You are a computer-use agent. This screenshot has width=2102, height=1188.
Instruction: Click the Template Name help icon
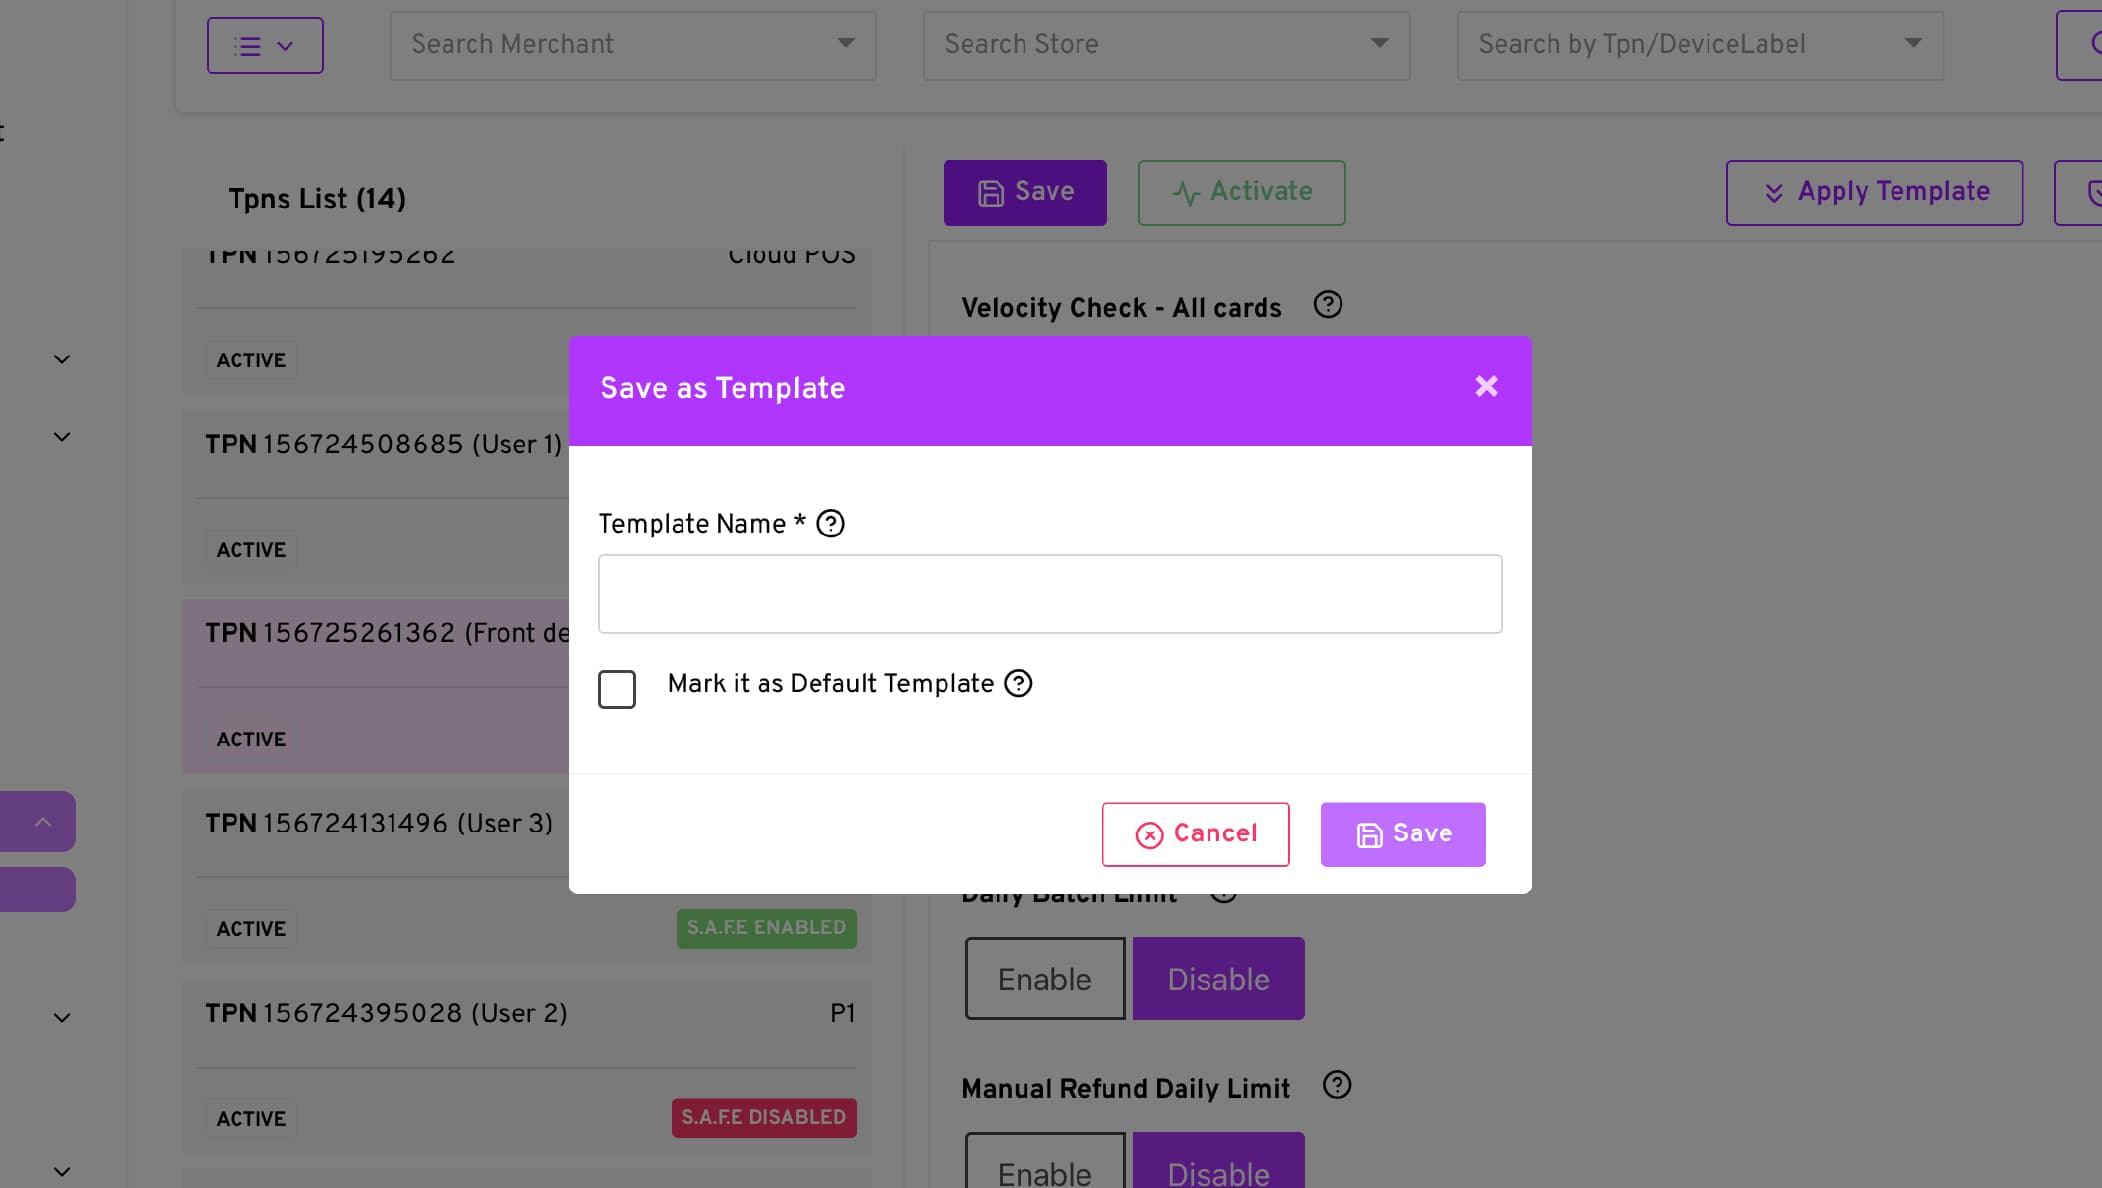[830, 524]
